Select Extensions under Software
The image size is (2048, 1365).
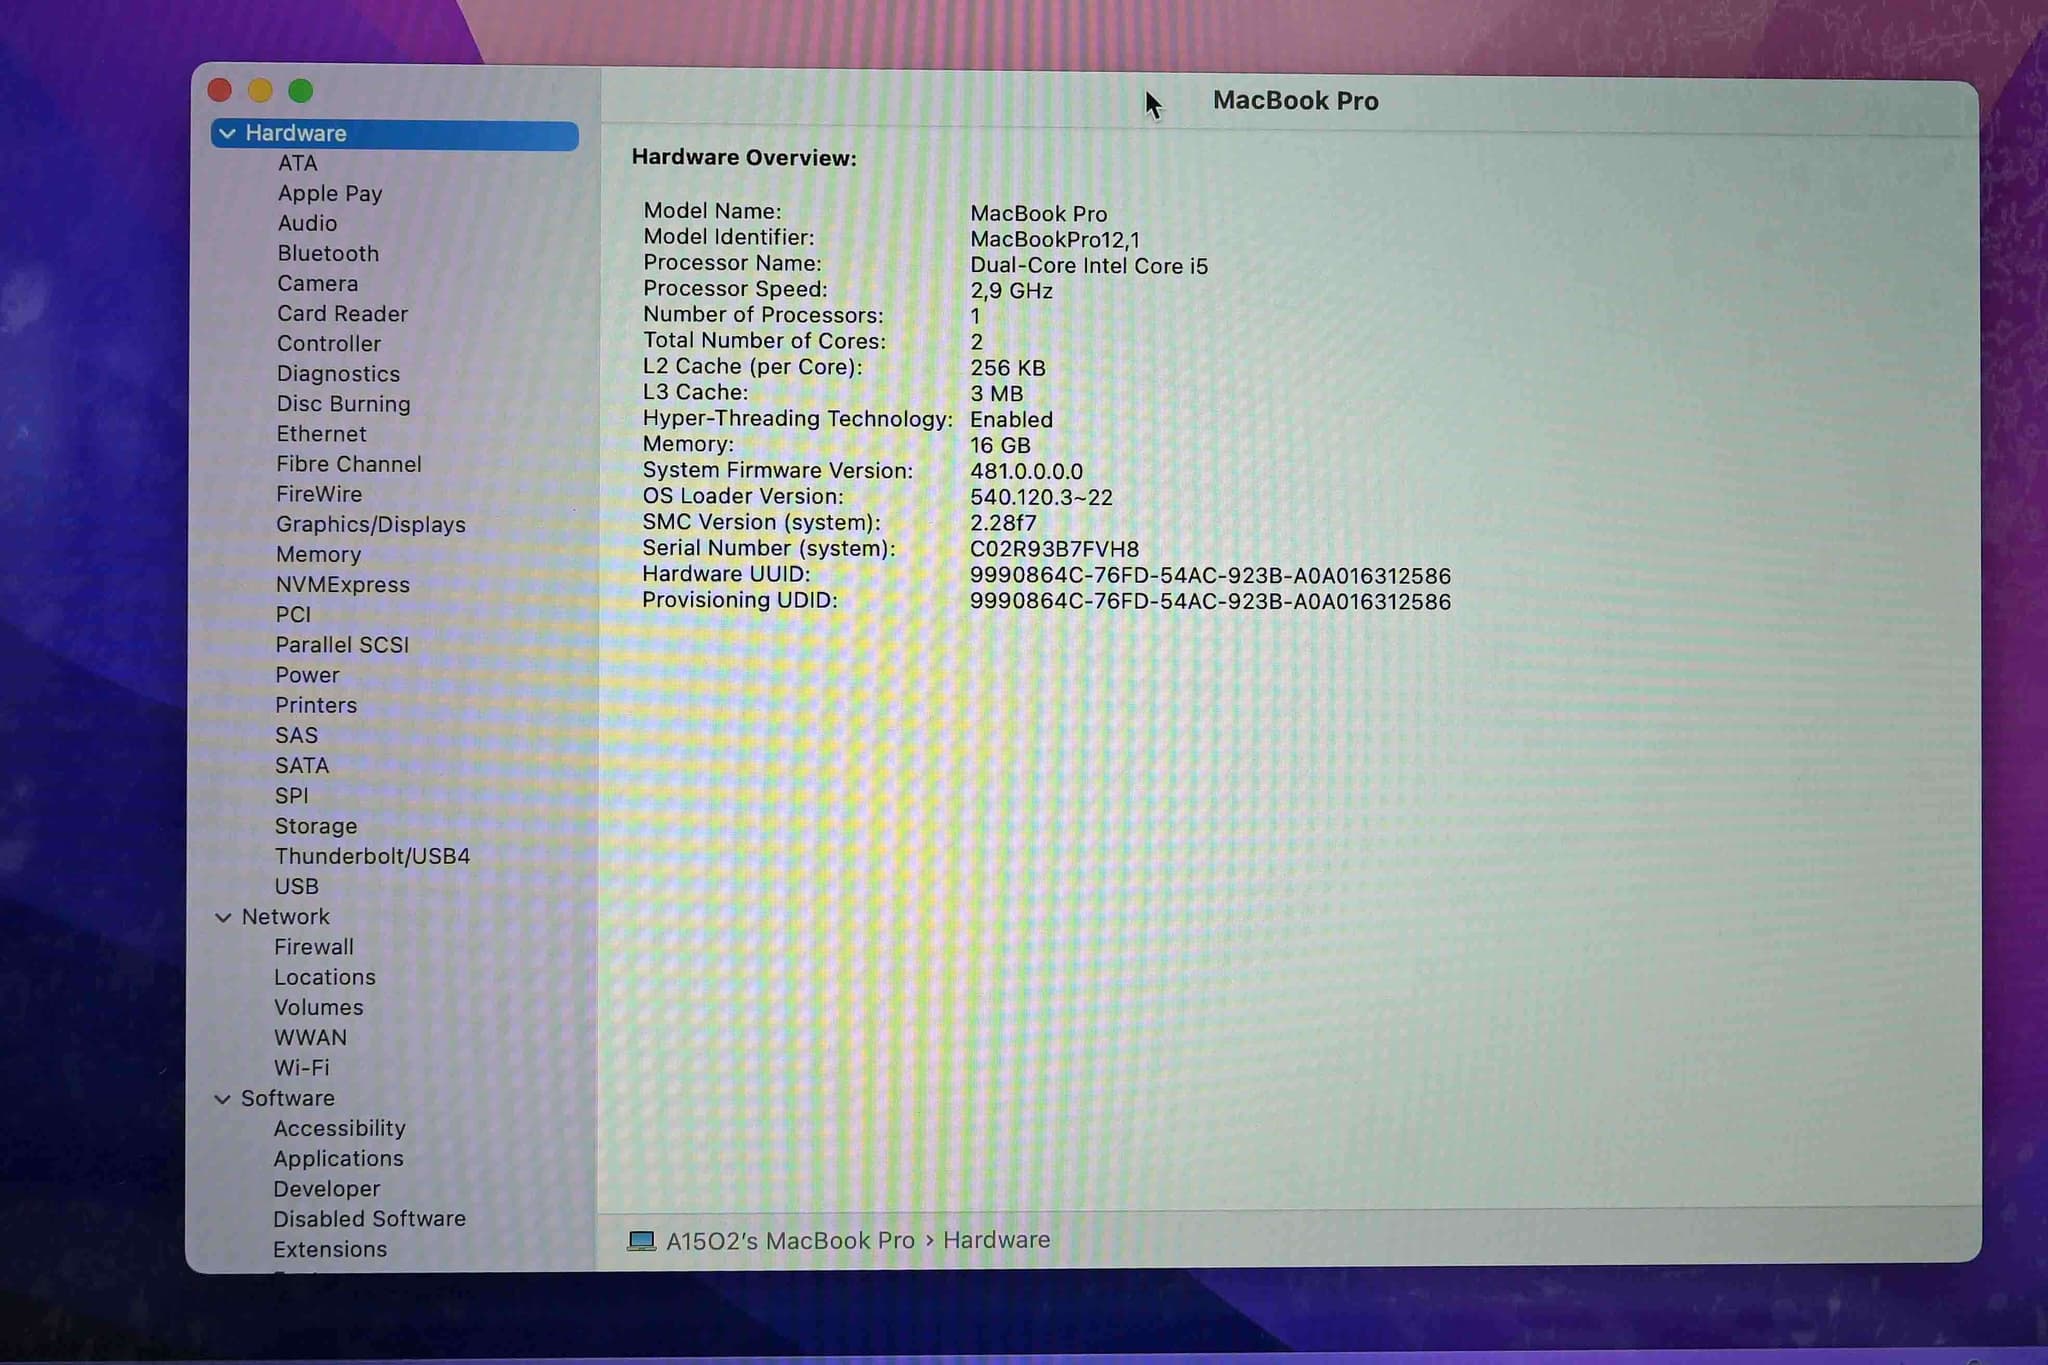tap(330, 1250)
